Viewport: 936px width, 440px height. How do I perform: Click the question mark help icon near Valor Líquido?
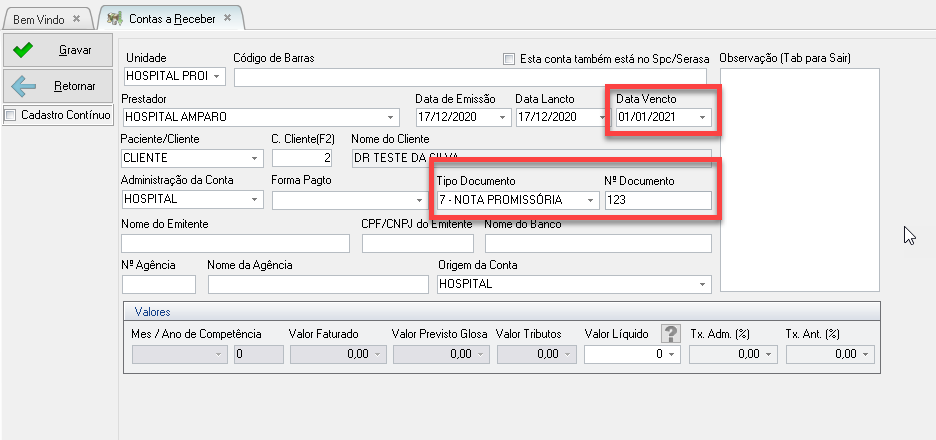point(671,333)
